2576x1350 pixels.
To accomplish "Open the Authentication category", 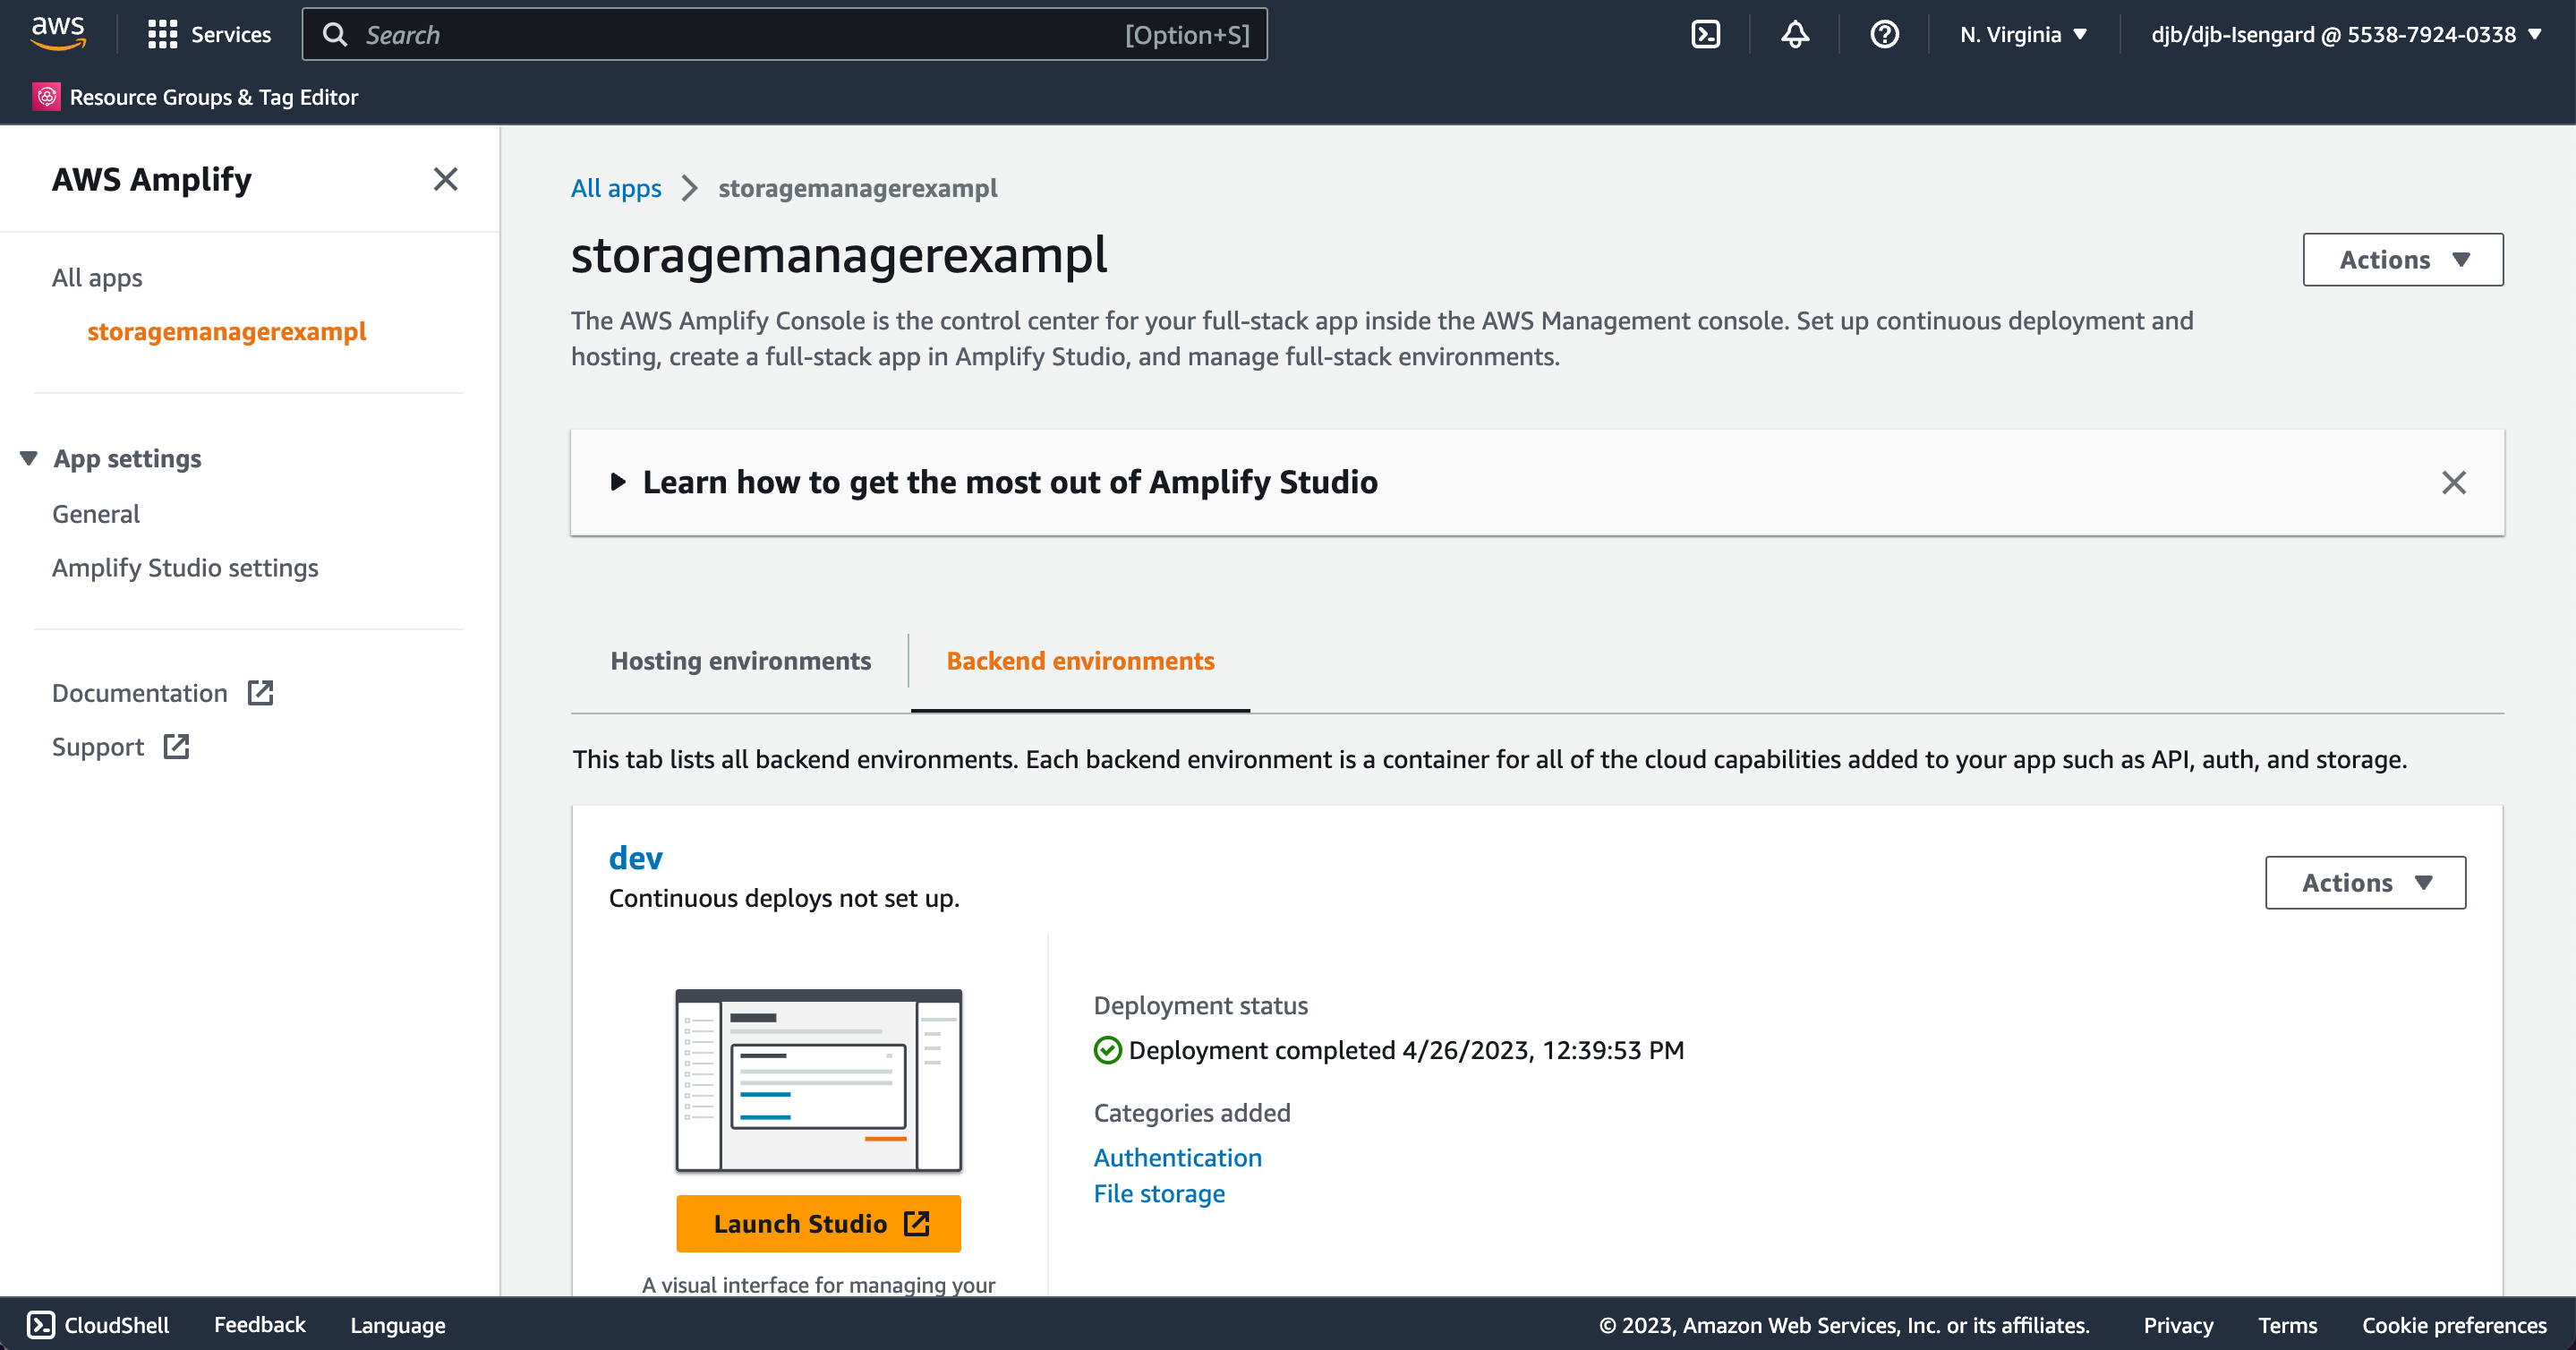I will (1177, 1157).
